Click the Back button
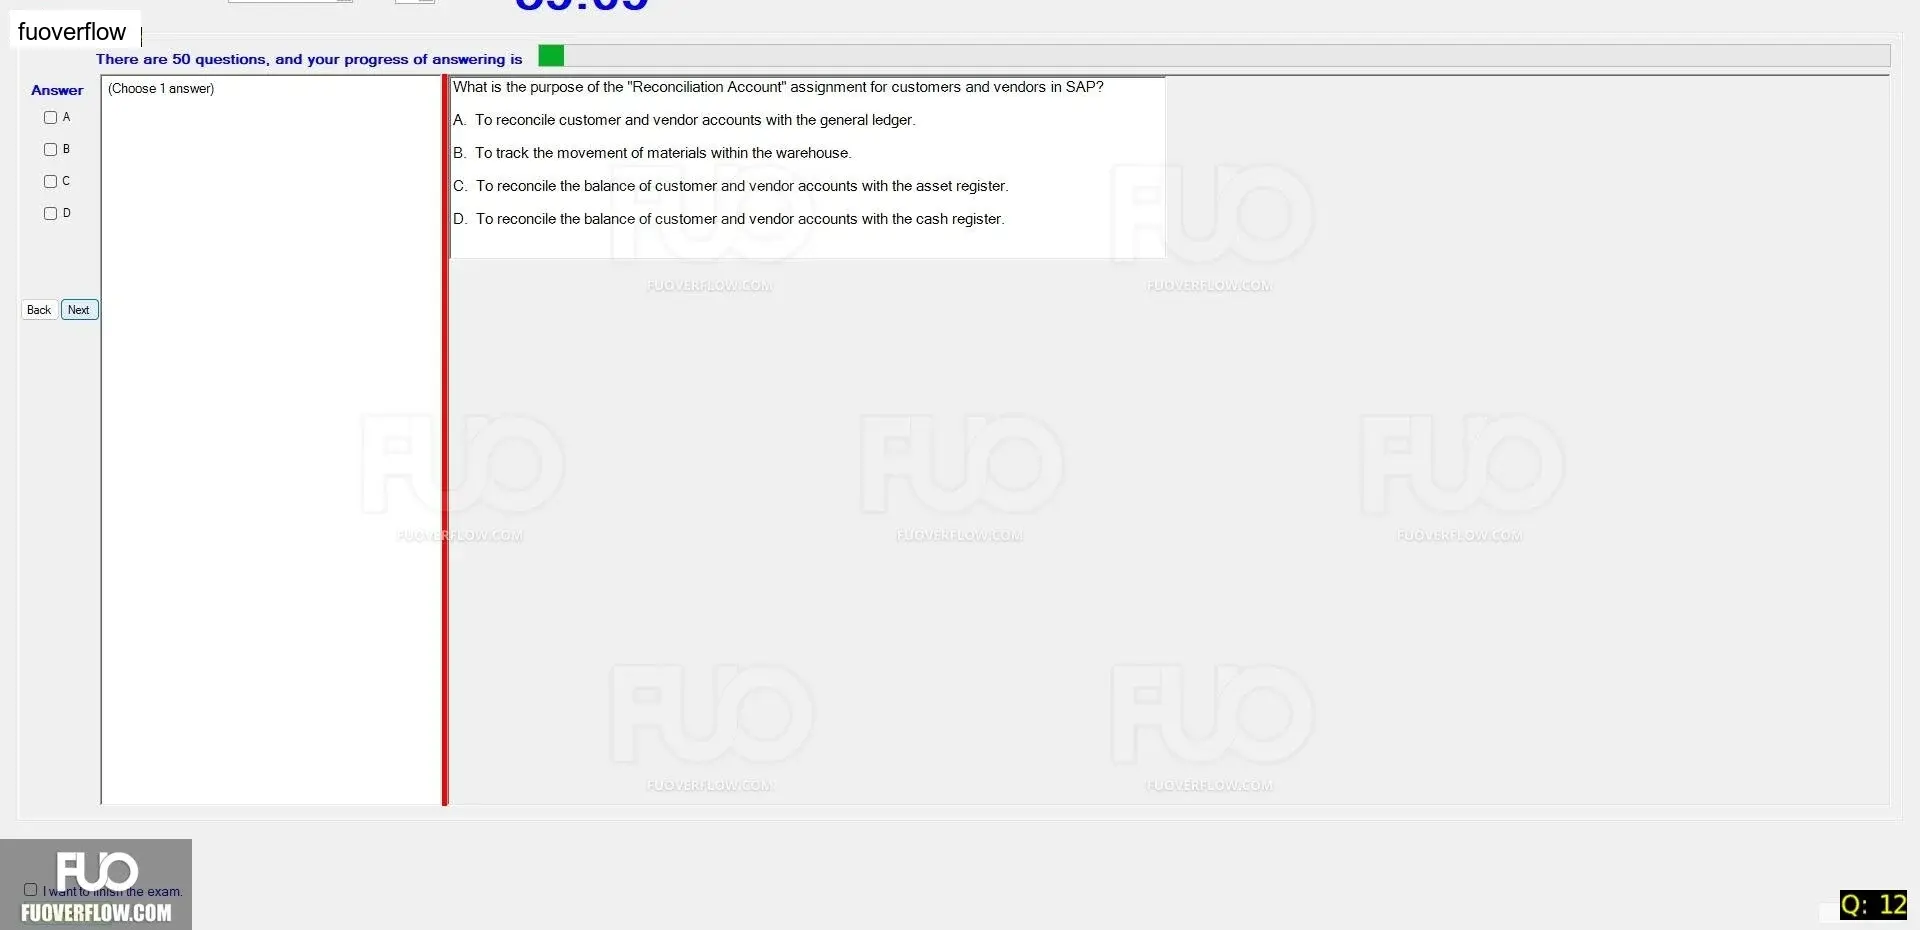The width and height of the screenshot is (1920, 930). coord(39,310)
